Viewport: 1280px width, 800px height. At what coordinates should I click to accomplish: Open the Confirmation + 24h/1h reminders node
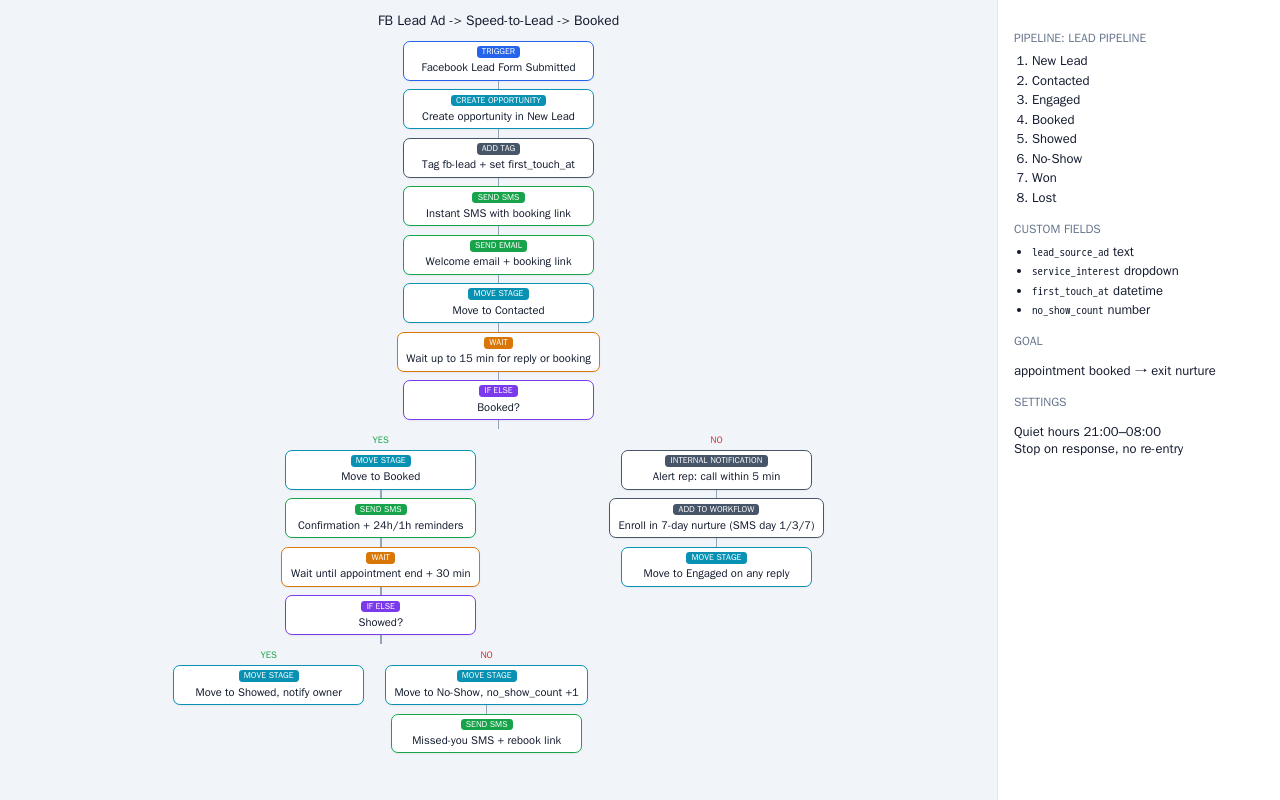380,518
